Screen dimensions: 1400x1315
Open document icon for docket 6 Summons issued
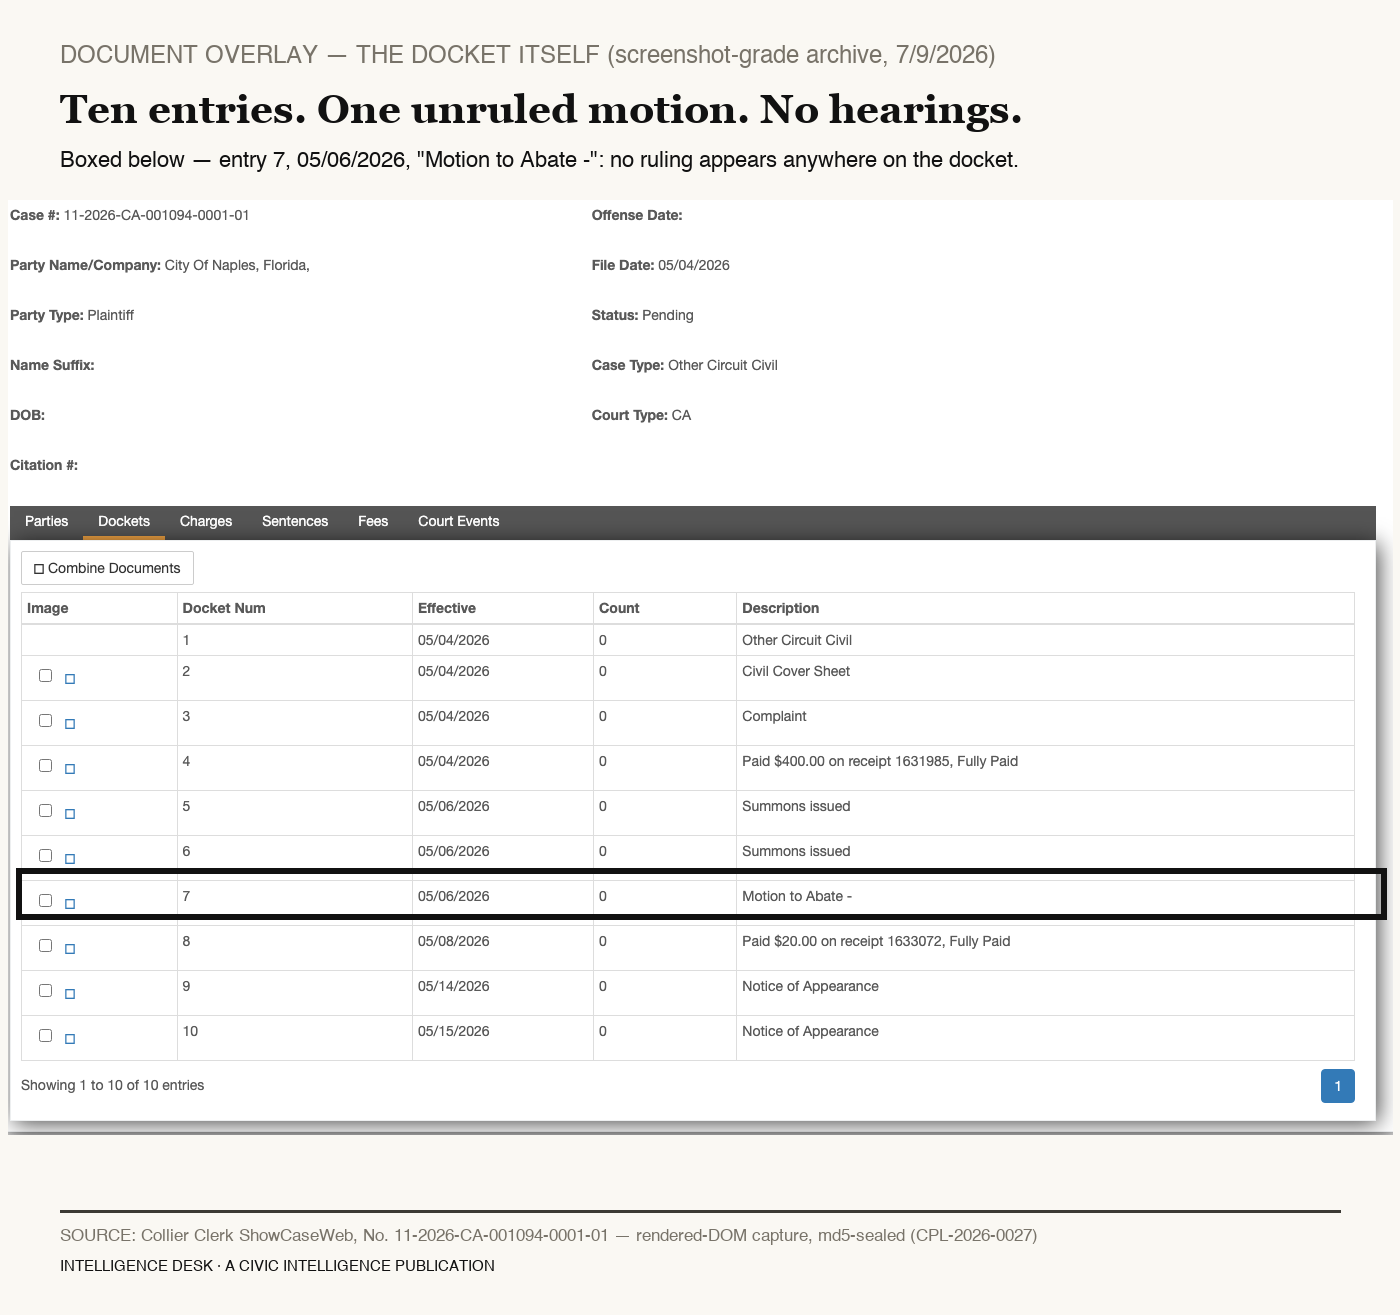click(70, 859)
